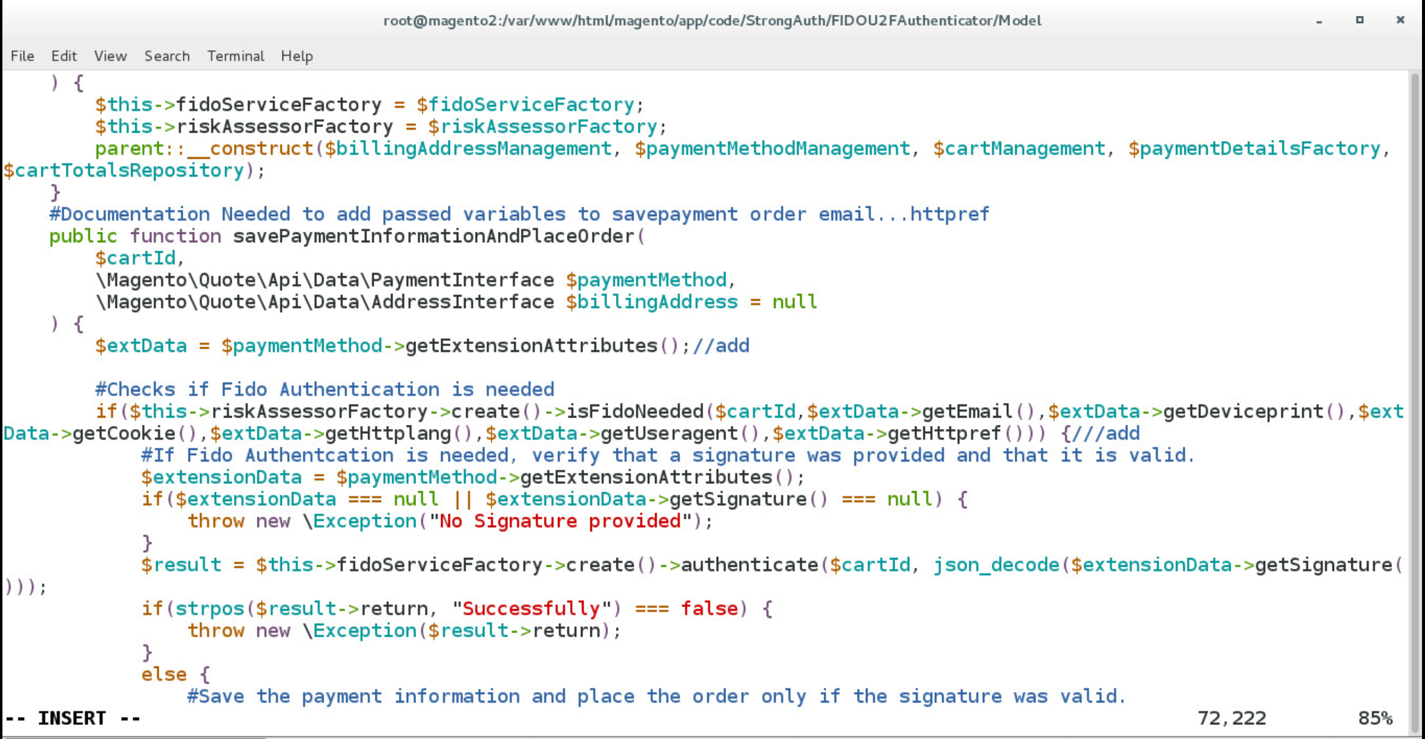Click the 'public function' keywords
The height and width of the screenshot is (739, 1425).
point(135,236)
